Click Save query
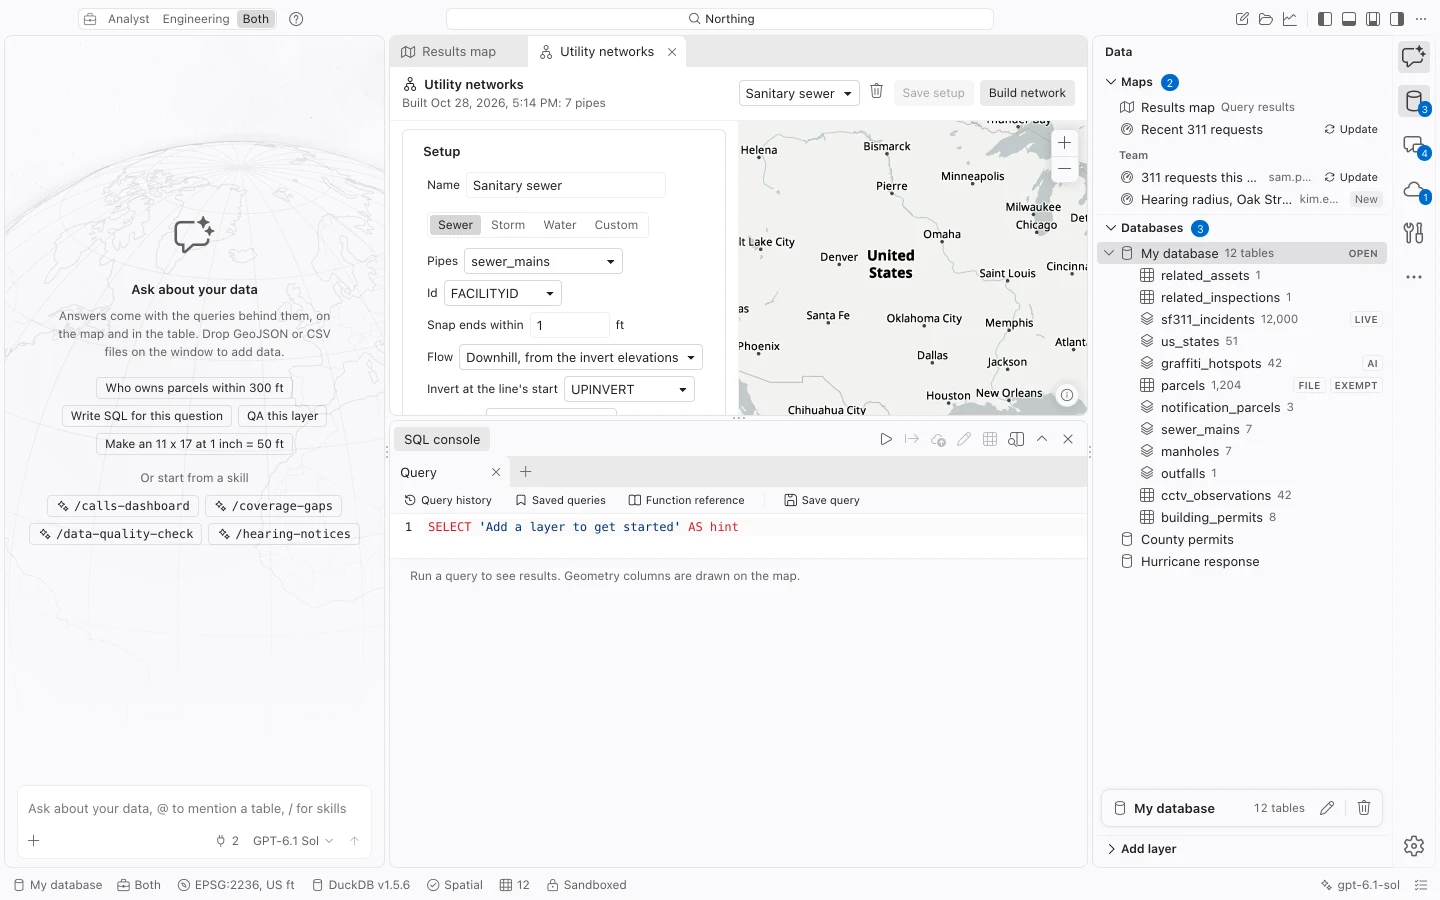The width and height of the screenshot is (1440, 900). [x=822, y=500]
